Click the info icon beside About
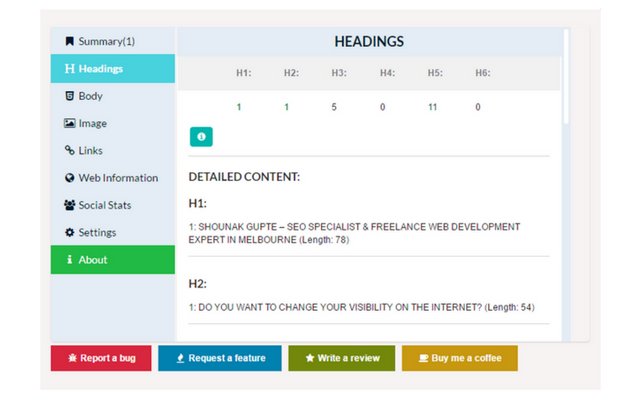Image resolution: width=640 pixels, height=400 pixels. click(x=69, y=259)
